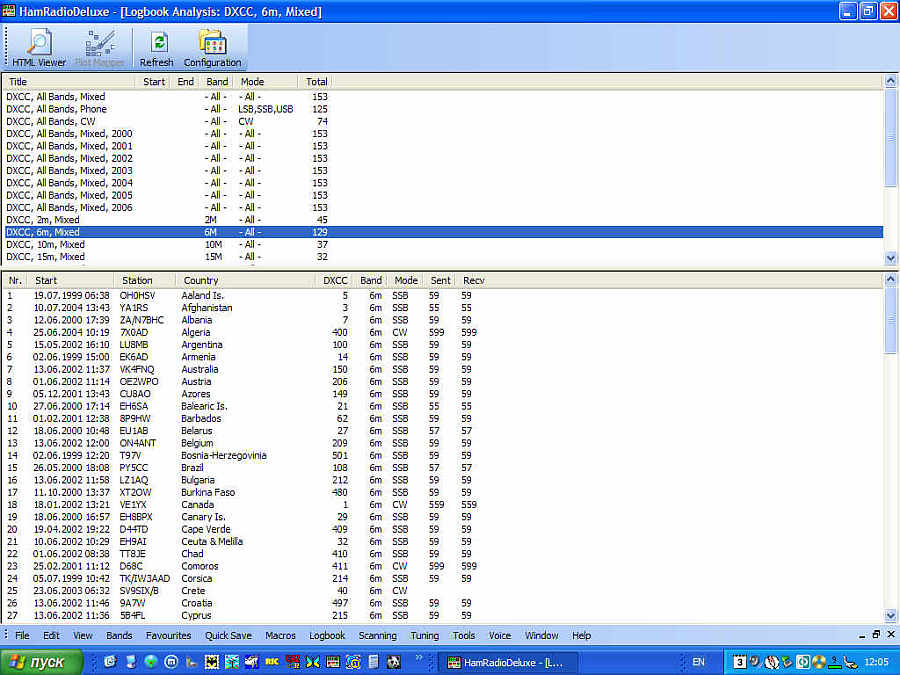
Task: Open the Help menu
Action: pyautogui.click(x=581, y=635)
